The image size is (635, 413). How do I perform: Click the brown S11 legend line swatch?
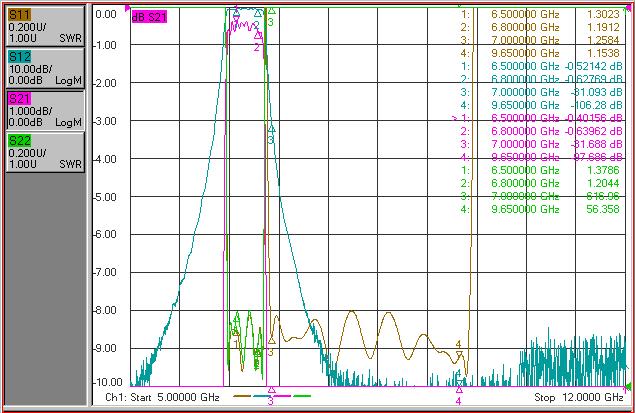(242, 396)
